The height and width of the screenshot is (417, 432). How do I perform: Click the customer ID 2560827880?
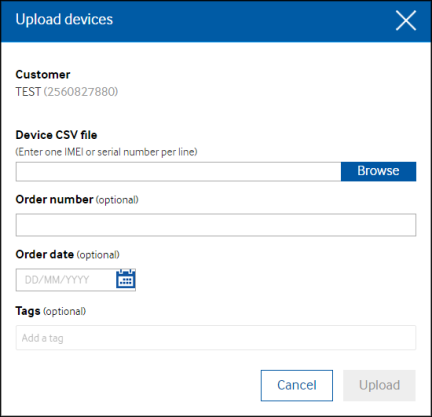click(81, 92)
